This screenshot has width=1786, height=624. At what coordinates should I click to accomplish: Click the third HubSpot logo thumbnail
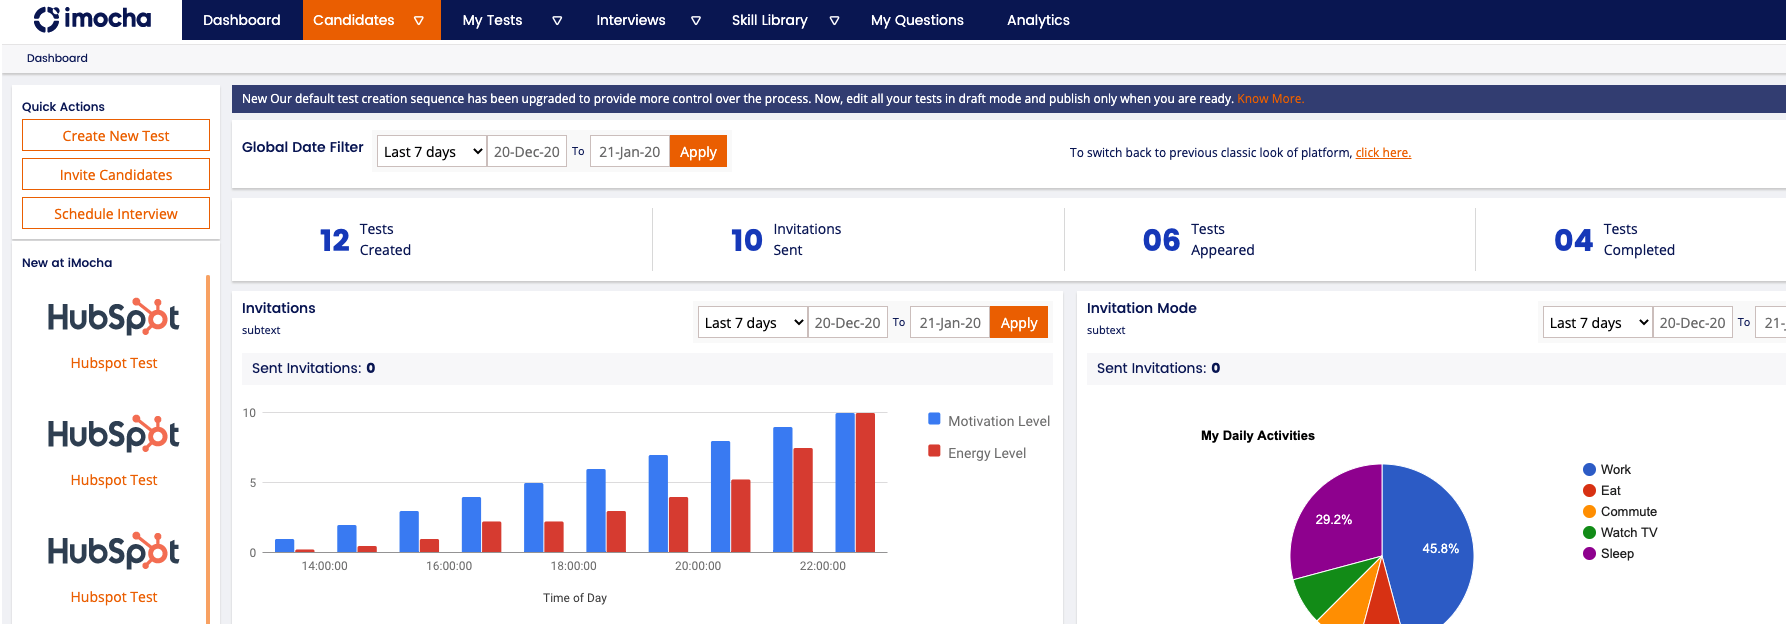pyautogui.click(x=114, y=551)
